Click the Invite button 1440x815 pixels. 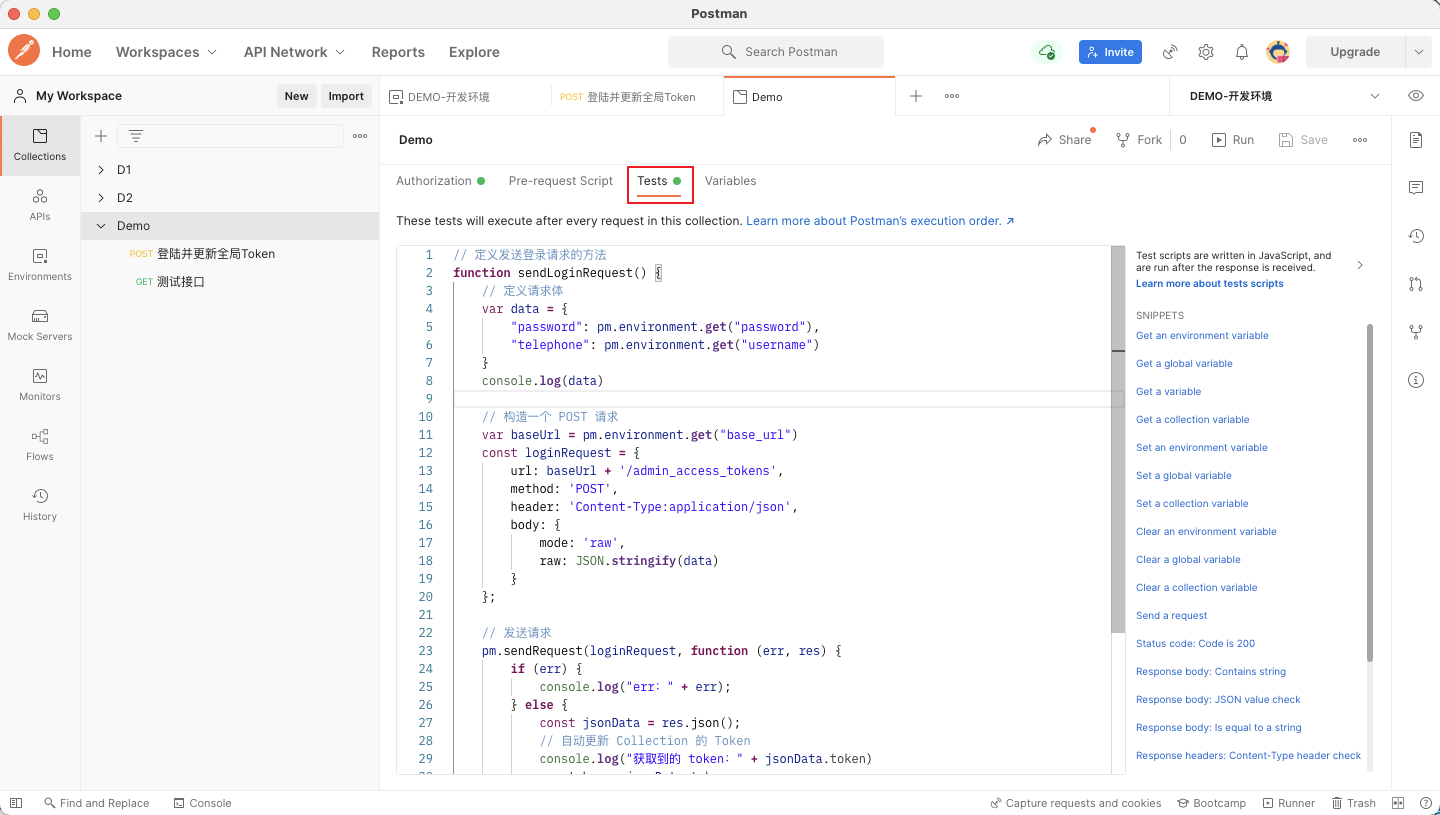tap(1110, 52)
